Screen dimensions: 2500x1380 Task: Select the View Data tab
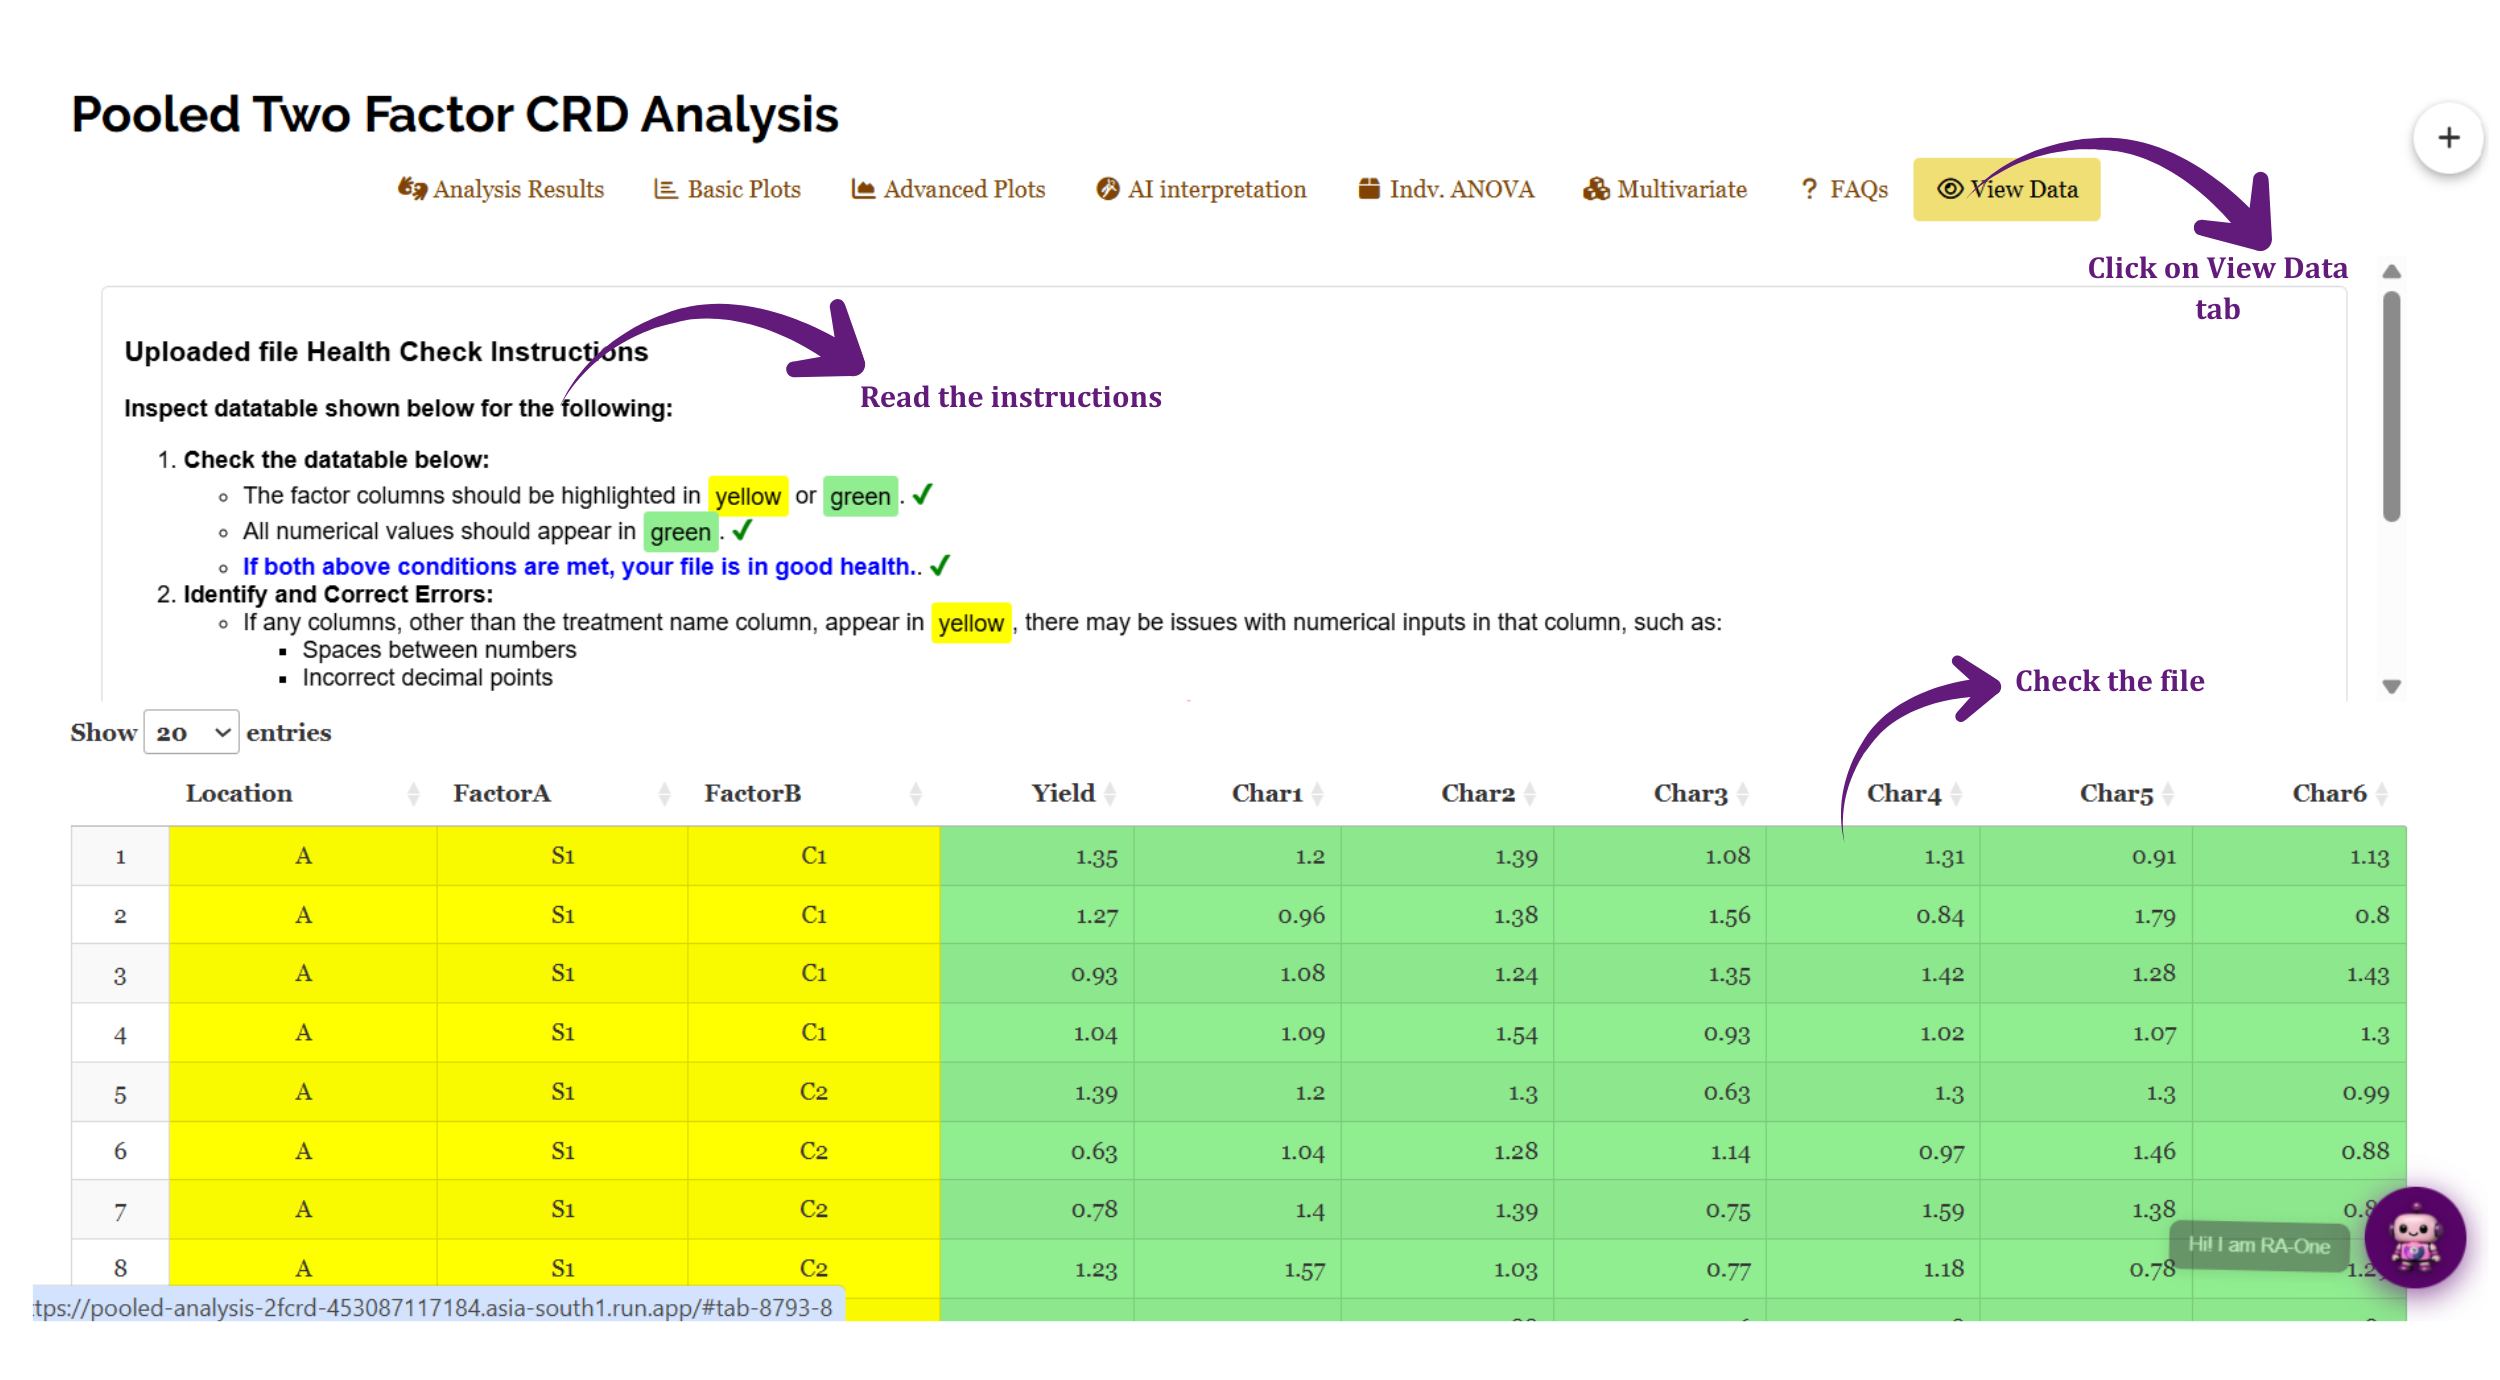2006,189
